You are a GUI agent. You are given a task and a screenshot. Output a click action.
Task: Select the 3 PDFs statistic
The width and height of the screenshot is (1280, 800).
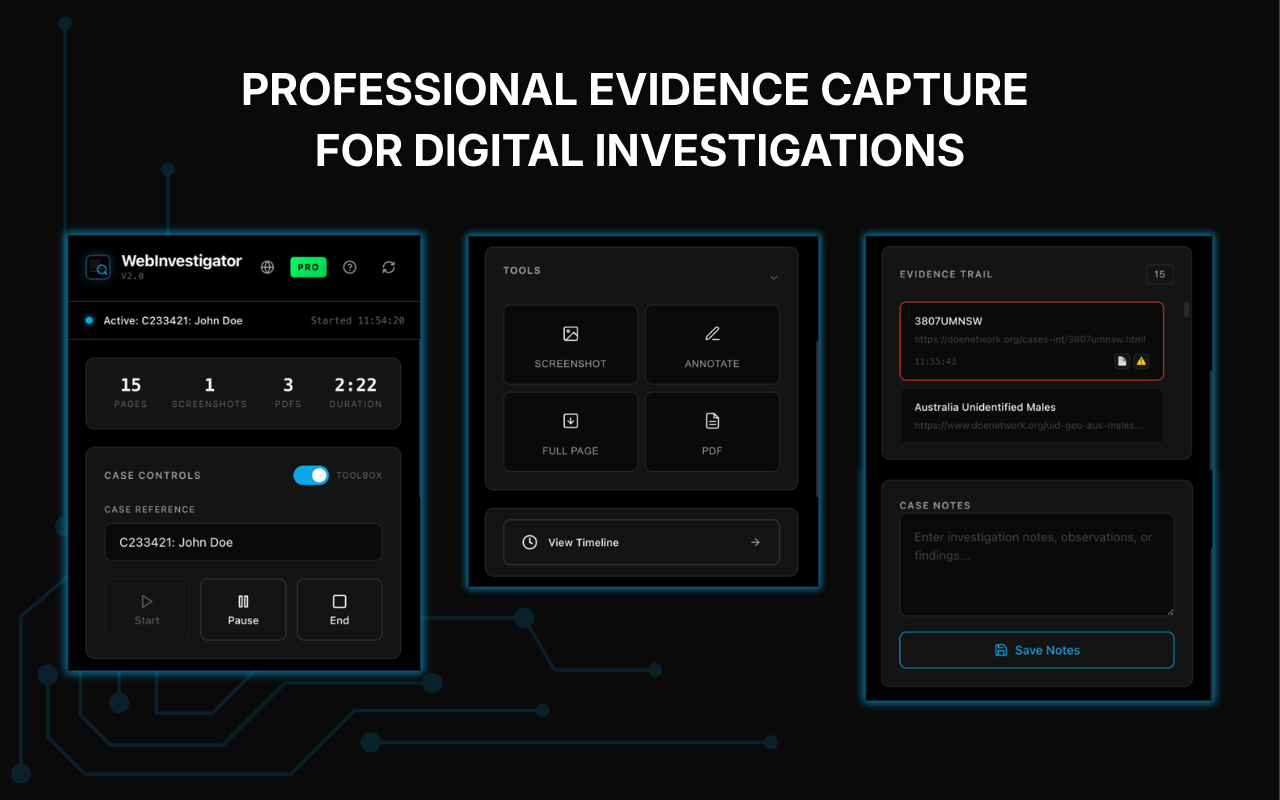click(288, 392)
